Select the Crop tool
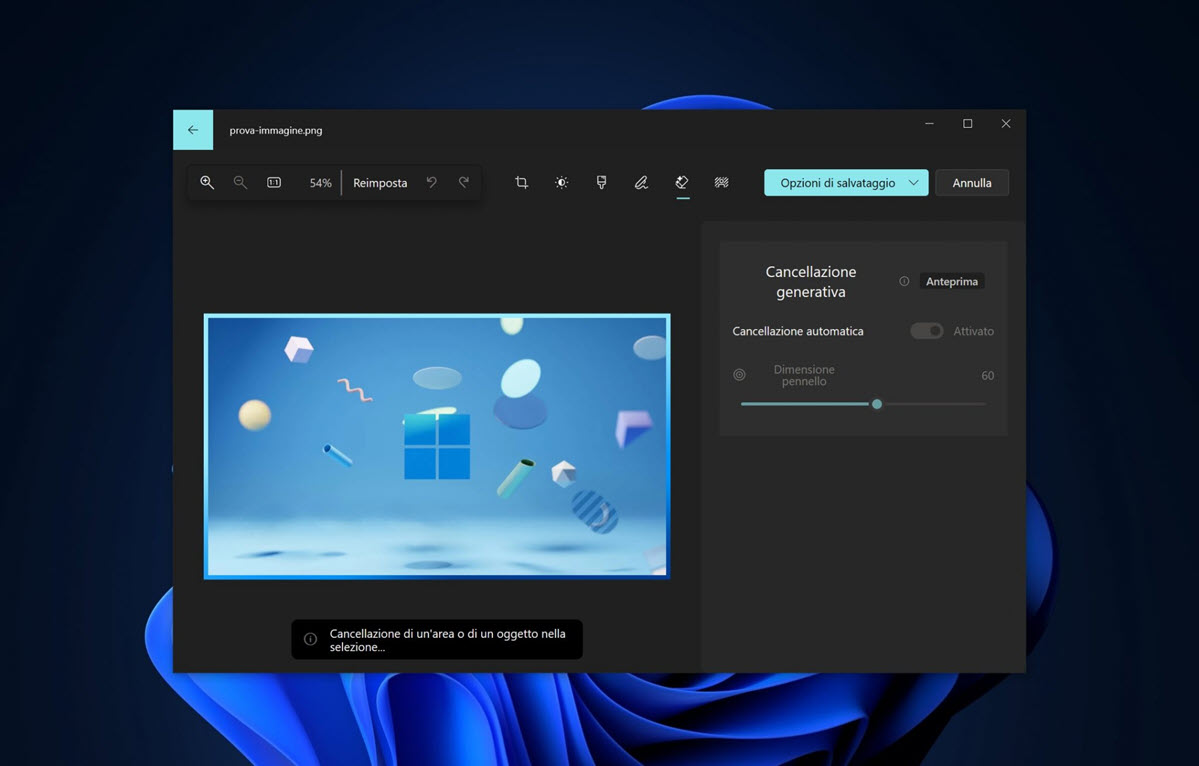The width and height of the screenshot is (1199, 766). [x=521, y=183]
